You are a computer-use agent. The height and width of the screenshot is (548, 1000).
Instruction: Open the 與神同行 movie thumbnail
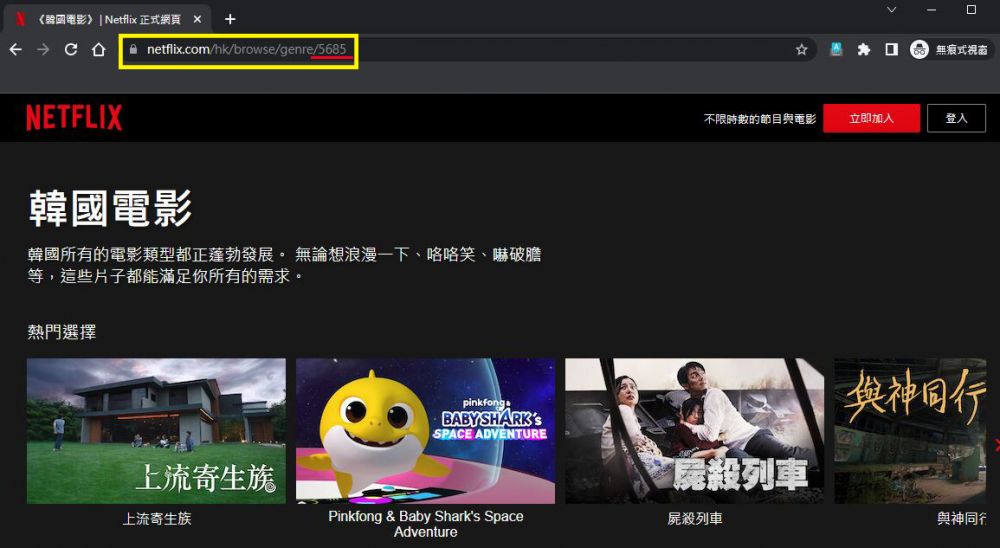point(912,431)
